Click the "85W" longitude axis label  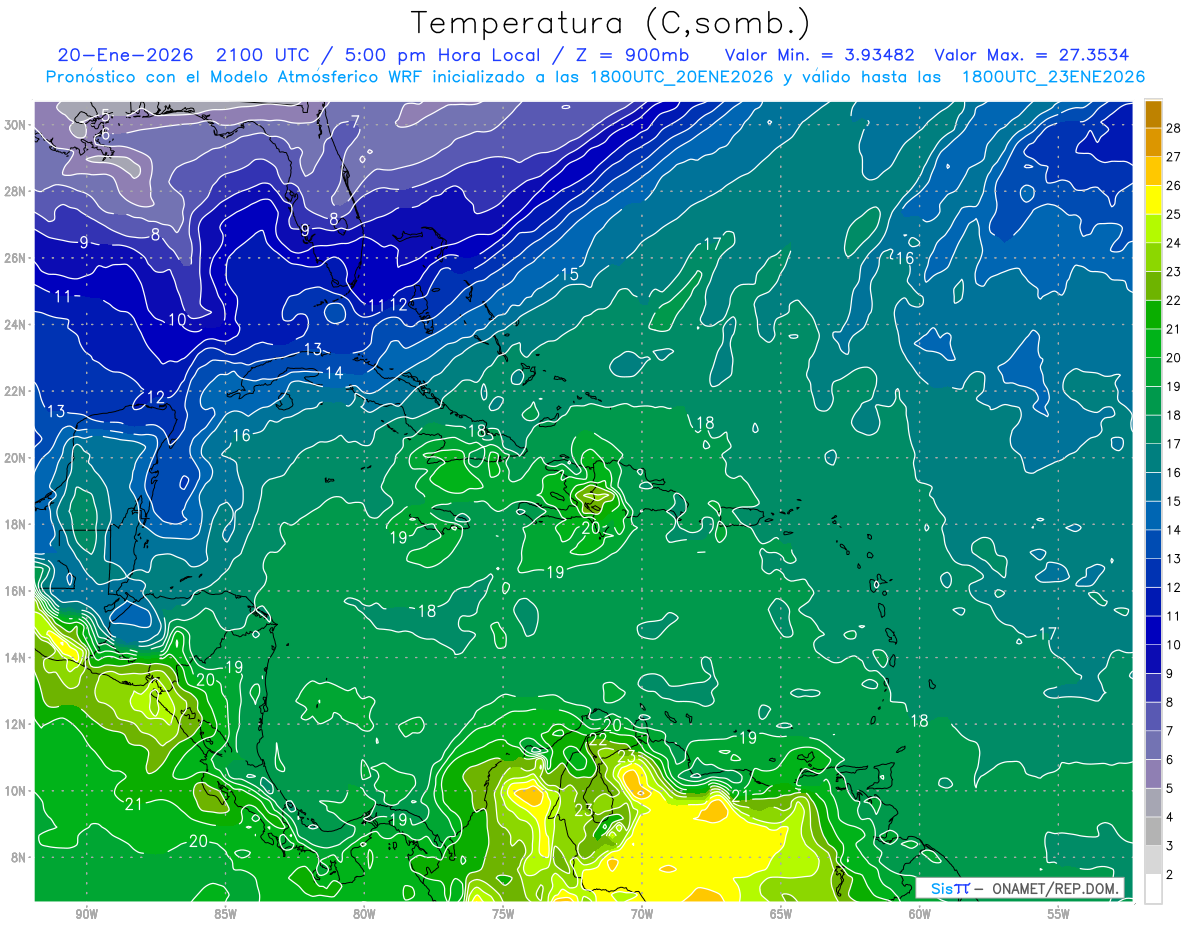225,915
